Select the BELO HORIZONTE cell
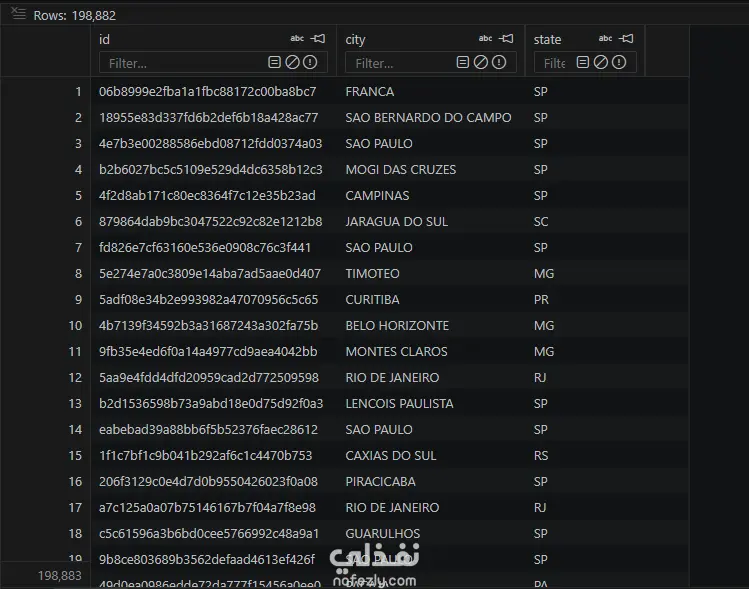 click(397, 326)
